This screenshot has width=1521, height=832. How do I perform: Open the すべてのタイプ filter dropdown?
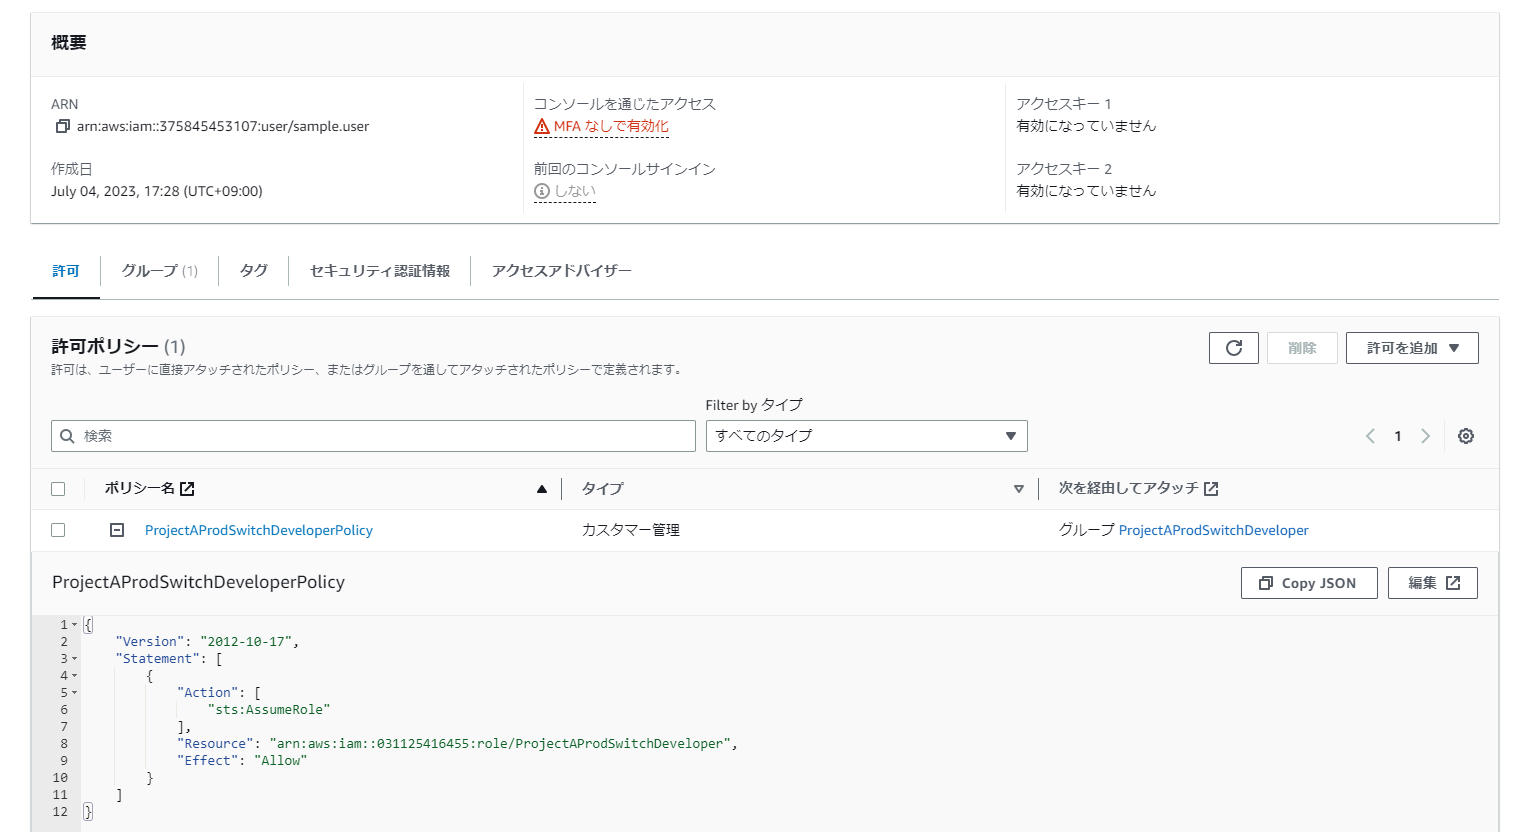coord(866,436)
